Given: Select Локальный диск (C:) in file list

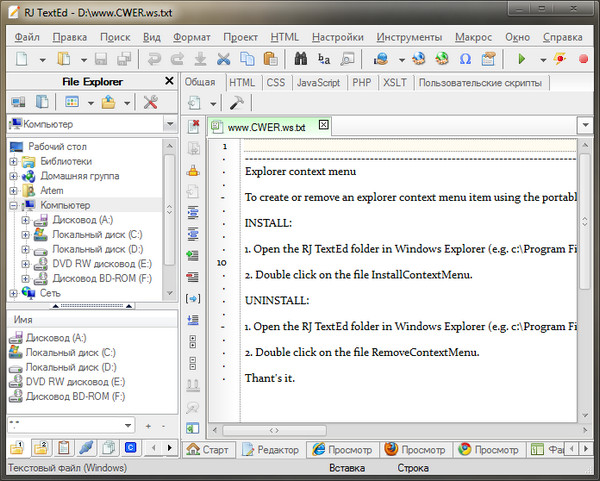Looking at the screenshot, I should pyautogui.click(x=70, y=352).
